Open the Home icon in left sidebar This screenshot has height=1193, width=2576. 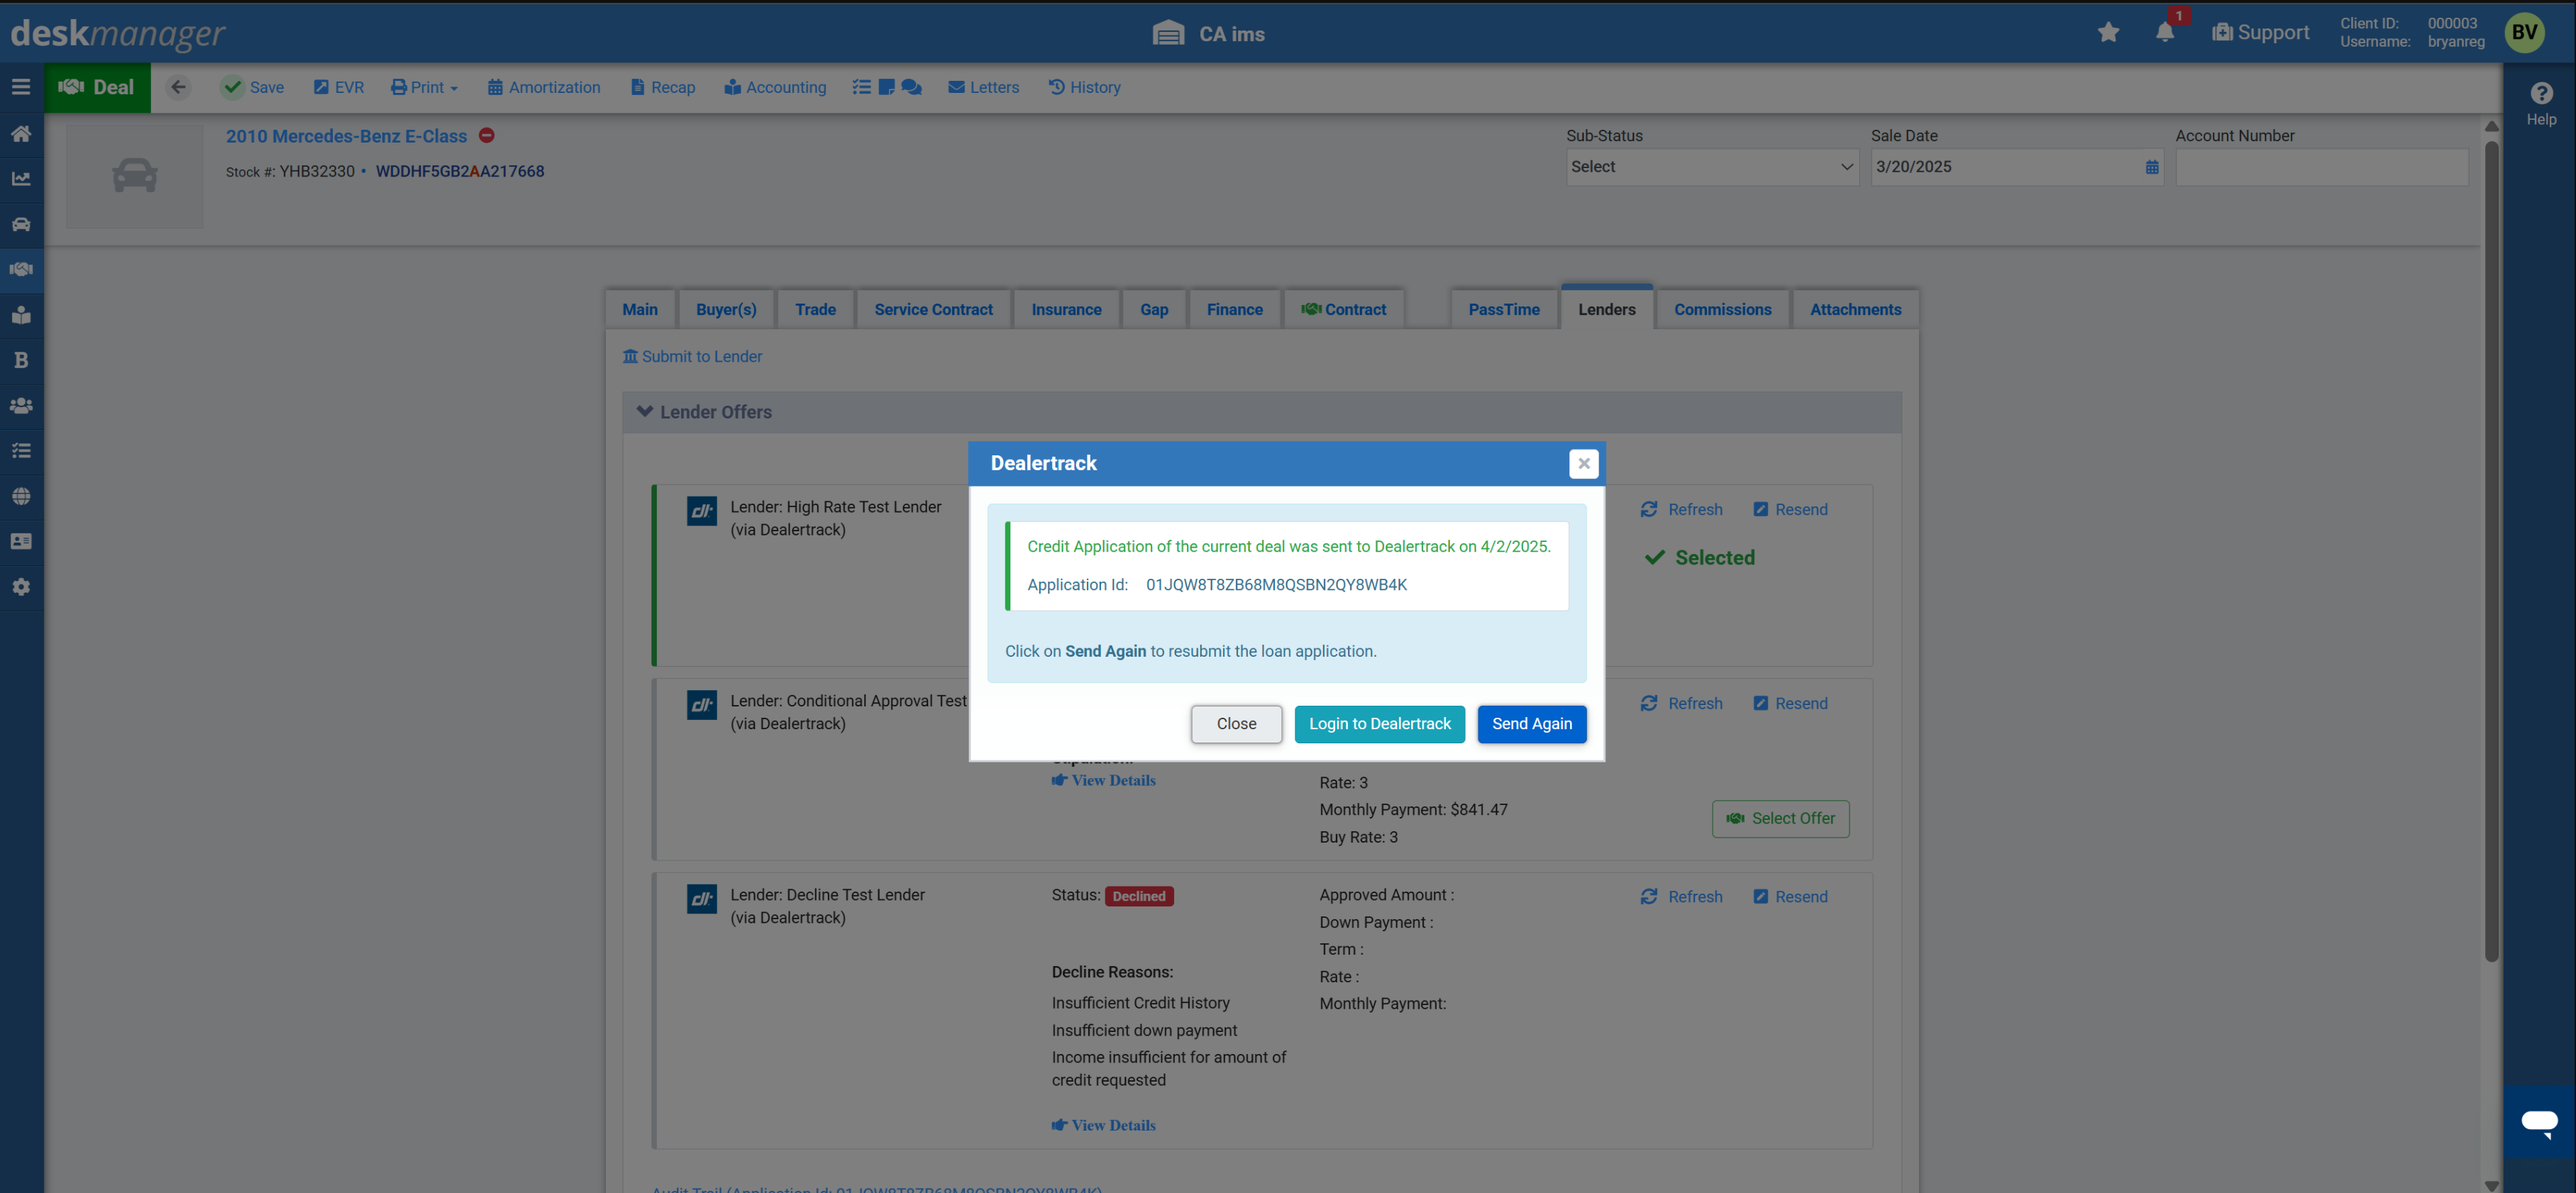(x=21, y=133)
